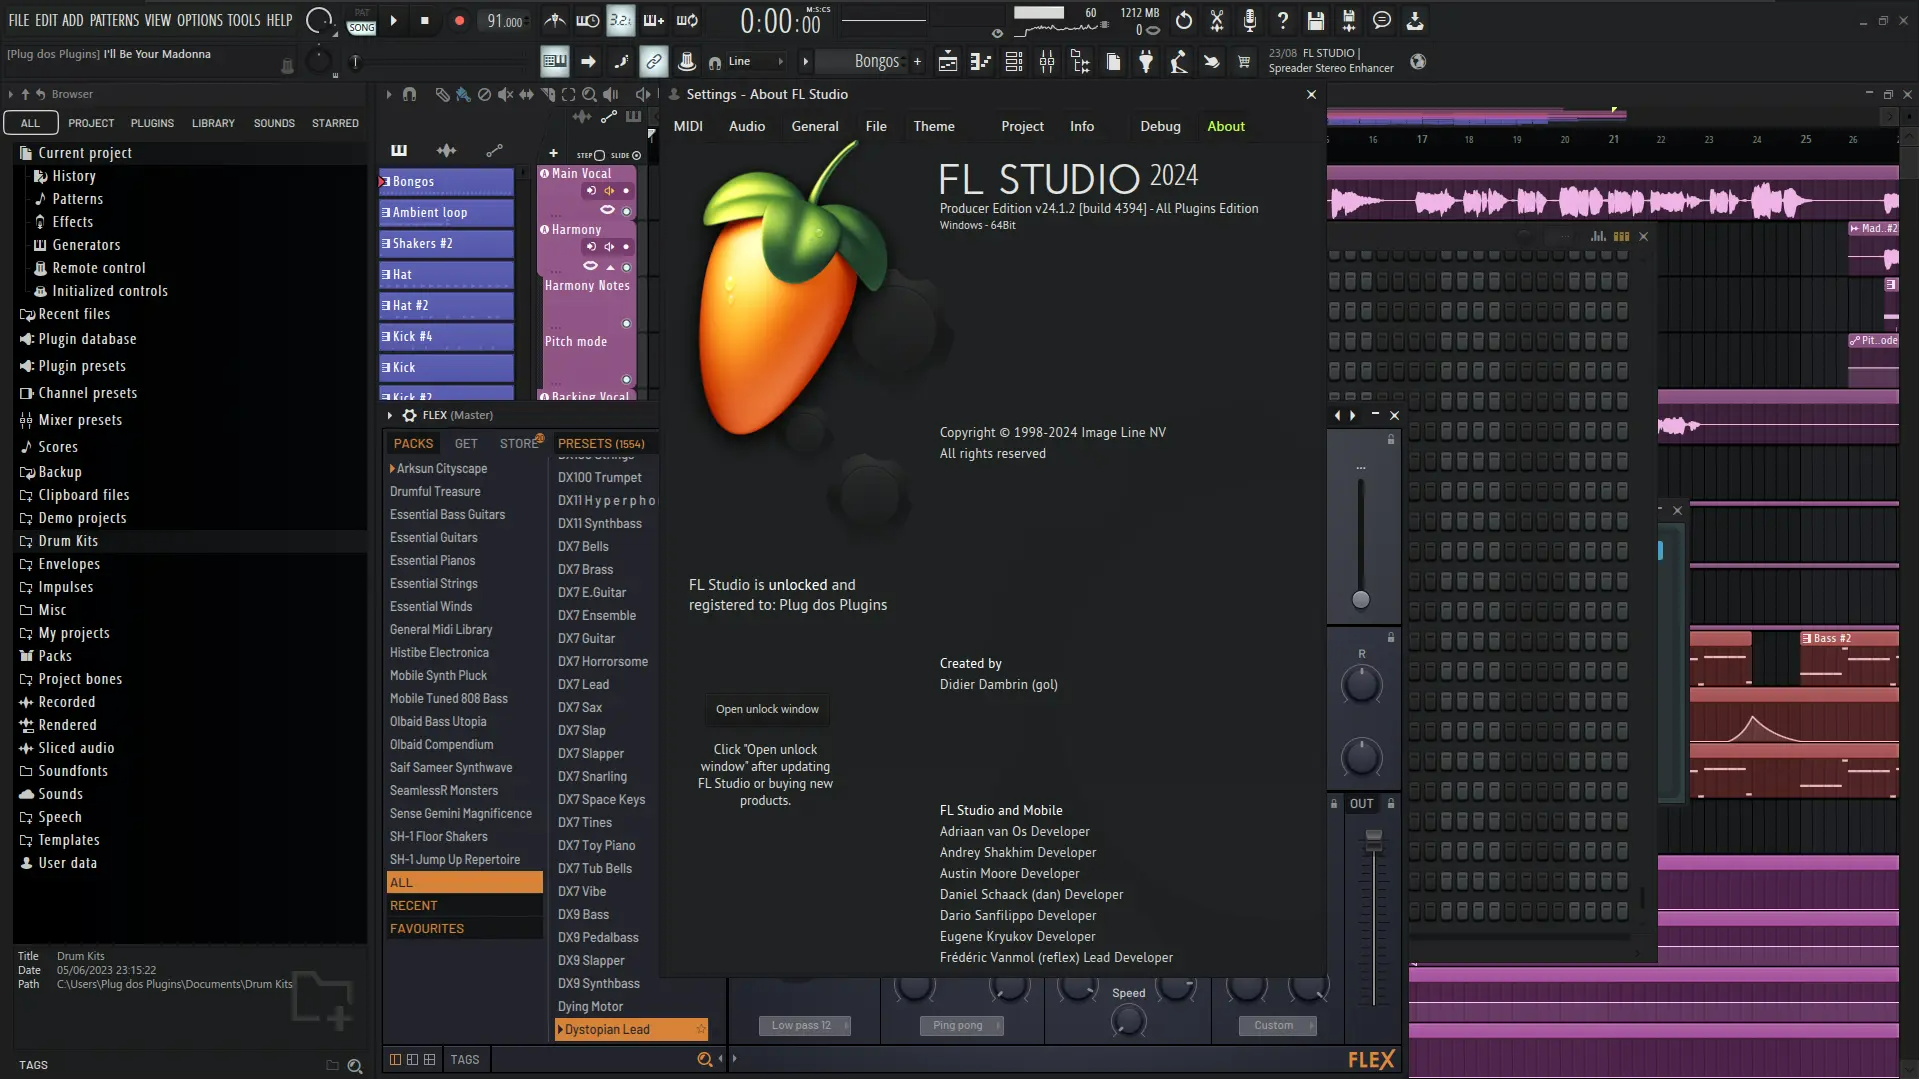Viewport: 1919px width, 1079px height.
Task: Toggle the PAT/SONG mode switch
Action: click(x=361, y=21)
